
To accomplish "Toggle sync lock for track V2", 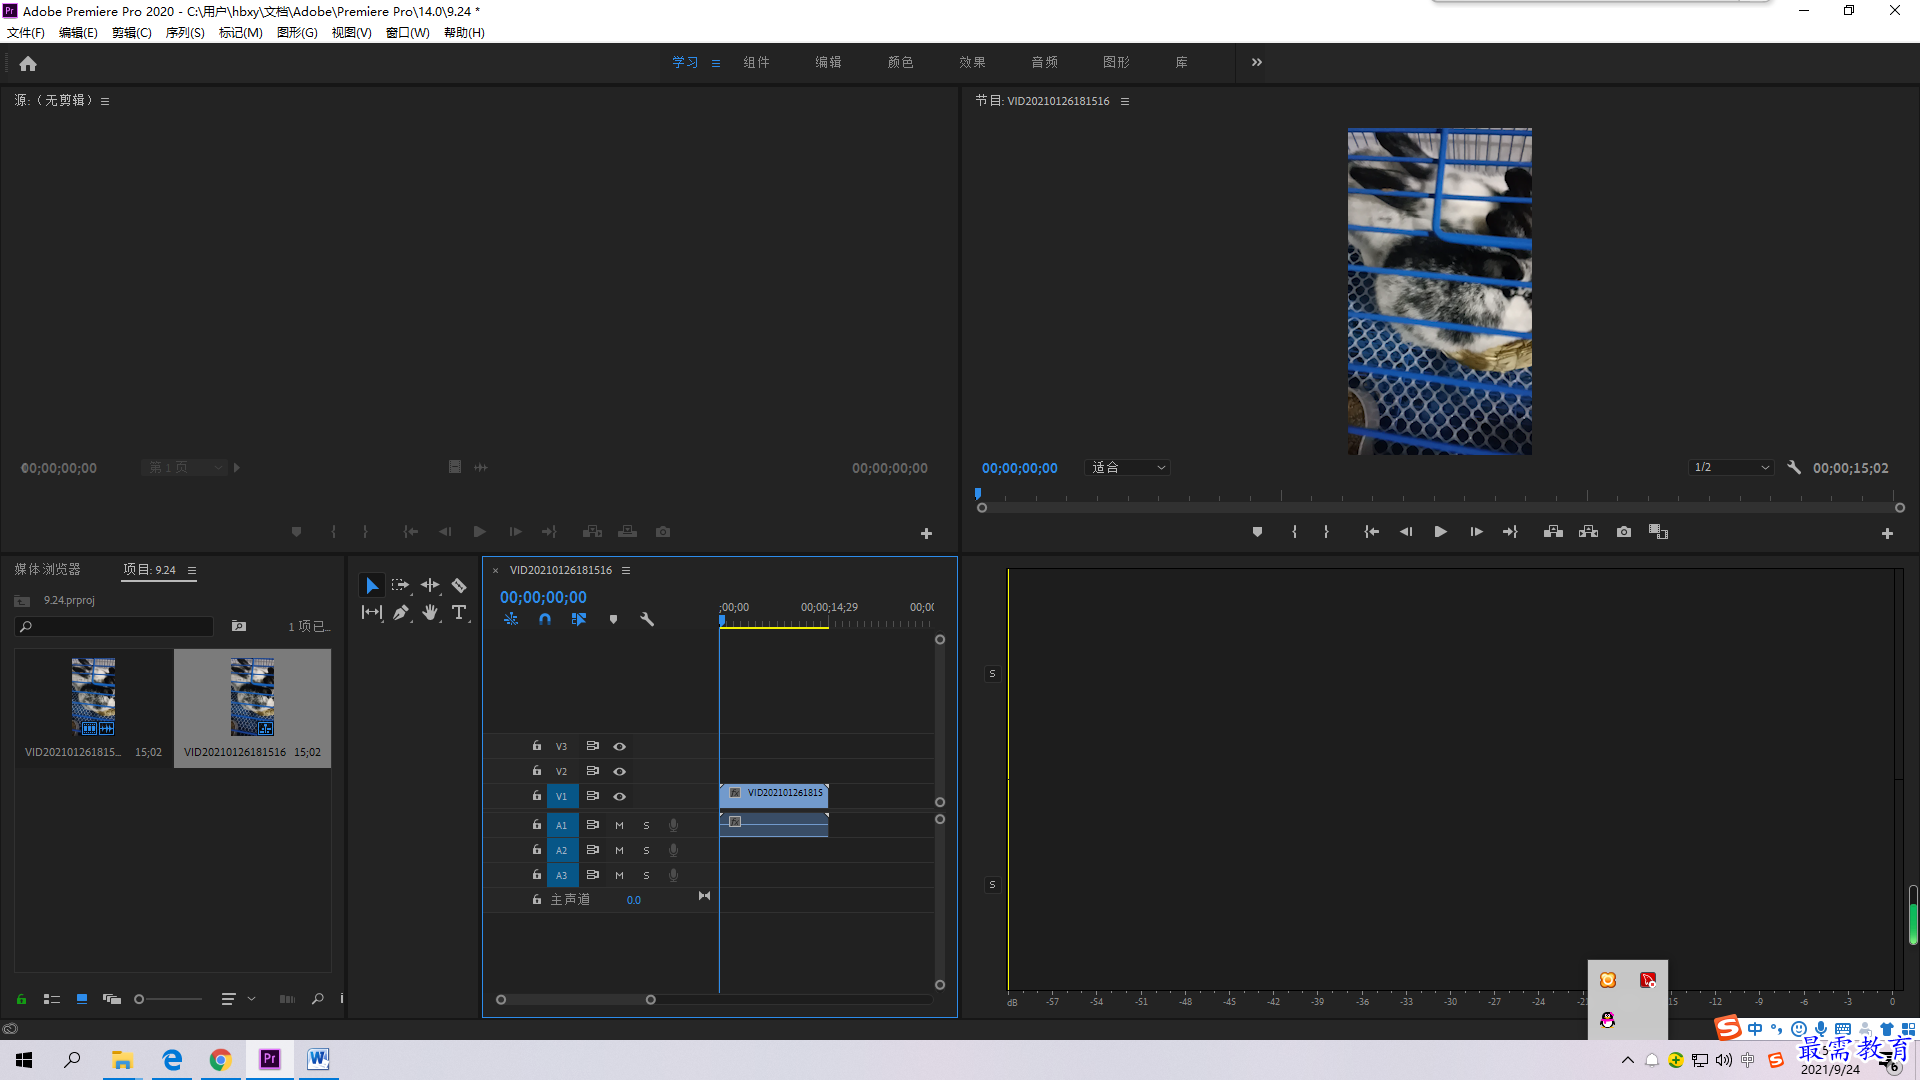I will [593, 771].
